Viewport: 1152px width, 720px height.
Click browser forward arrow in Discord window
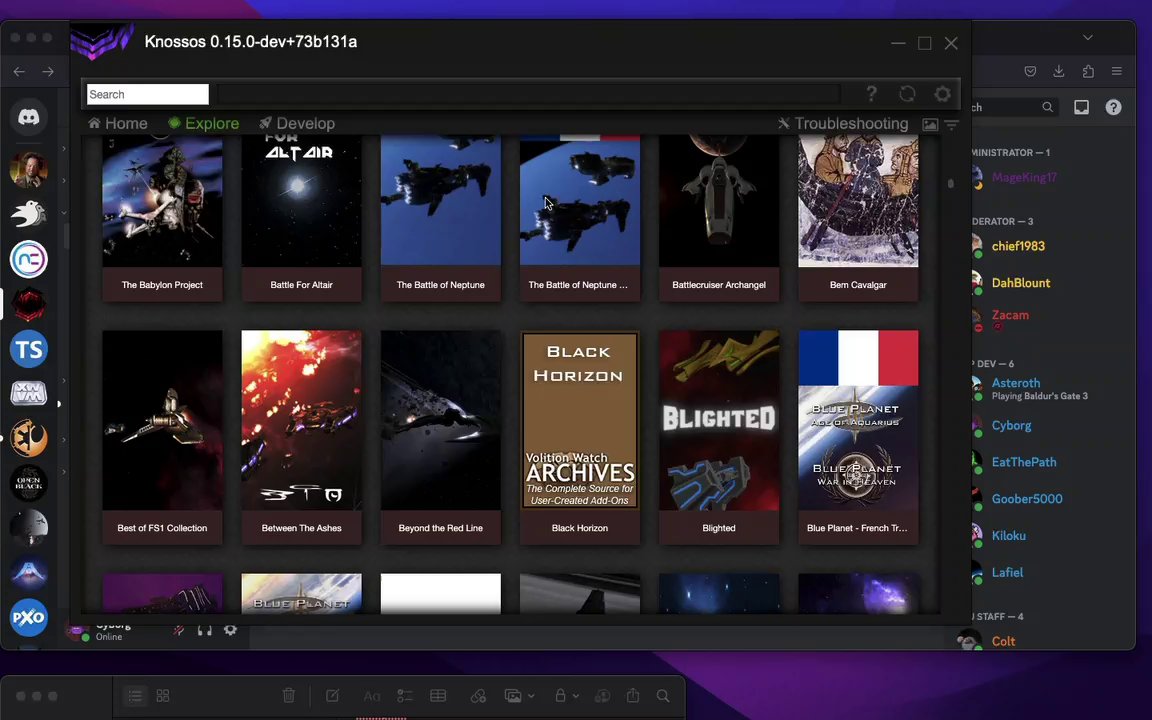(x=48, y=71)
